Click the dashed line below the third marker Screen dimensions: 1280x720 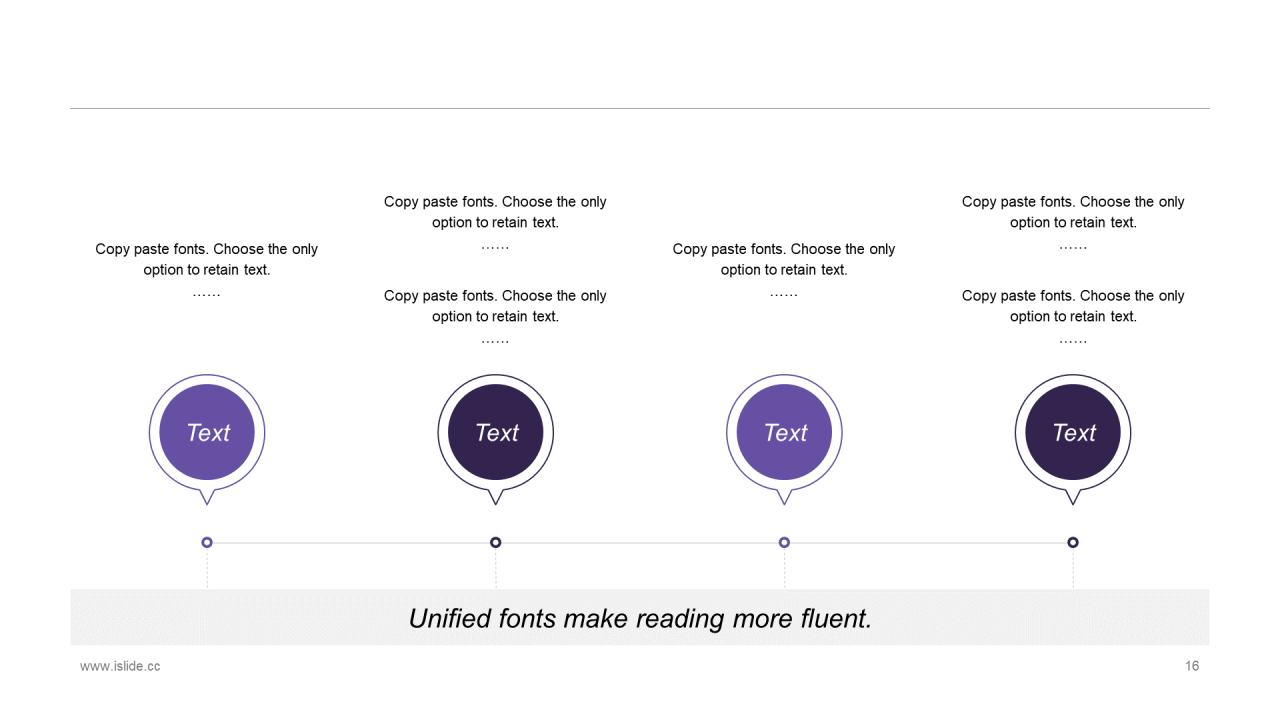point(784,569)
